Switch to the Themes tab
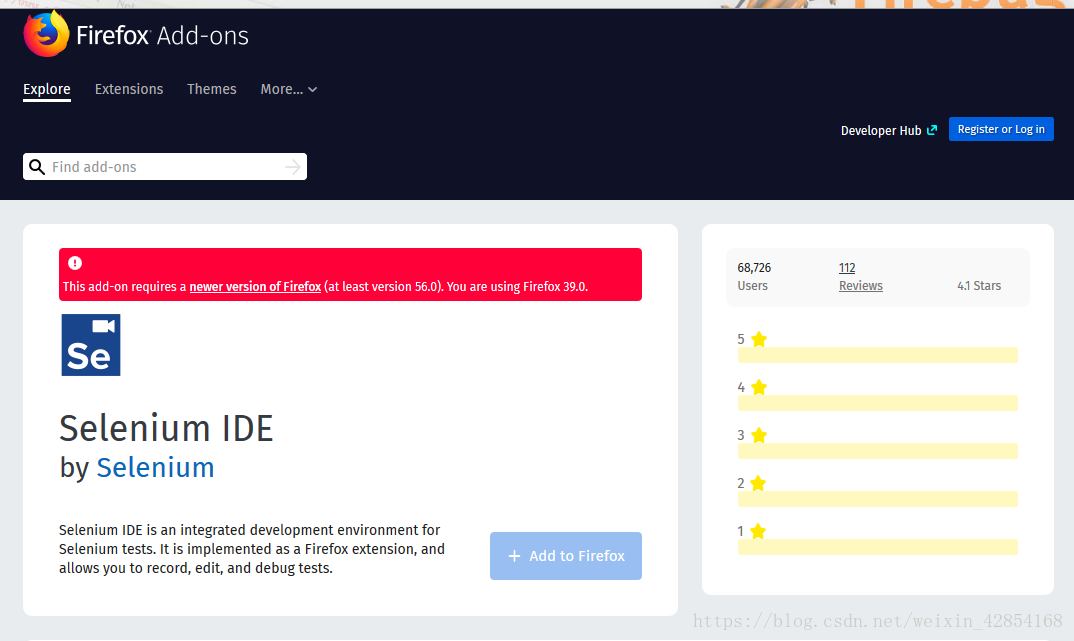Screen dimensions: 1074x641 point(212,89)
